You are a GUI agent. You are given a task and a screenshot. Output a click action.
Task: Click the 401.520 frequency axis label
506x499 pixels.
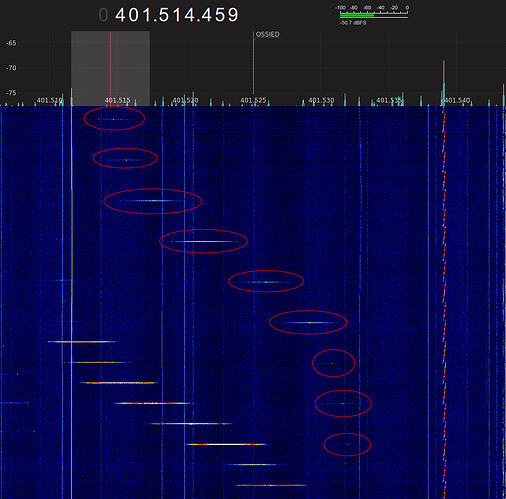point(185,100)
